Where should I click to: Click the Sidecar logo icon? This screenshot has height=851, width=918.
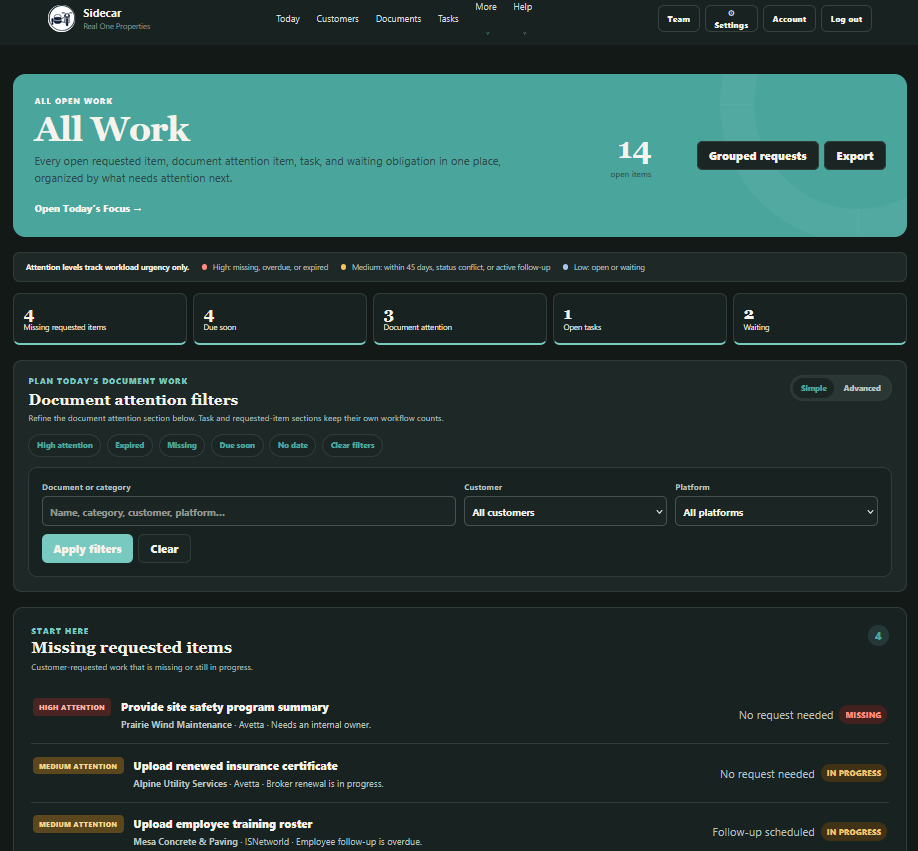tap(61, 19)
